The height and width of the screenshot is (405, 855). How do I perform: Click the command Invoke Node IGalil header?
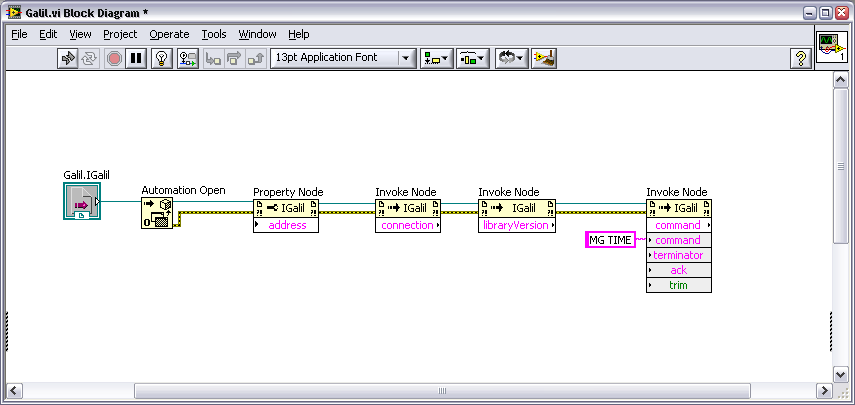coord(679,208)
